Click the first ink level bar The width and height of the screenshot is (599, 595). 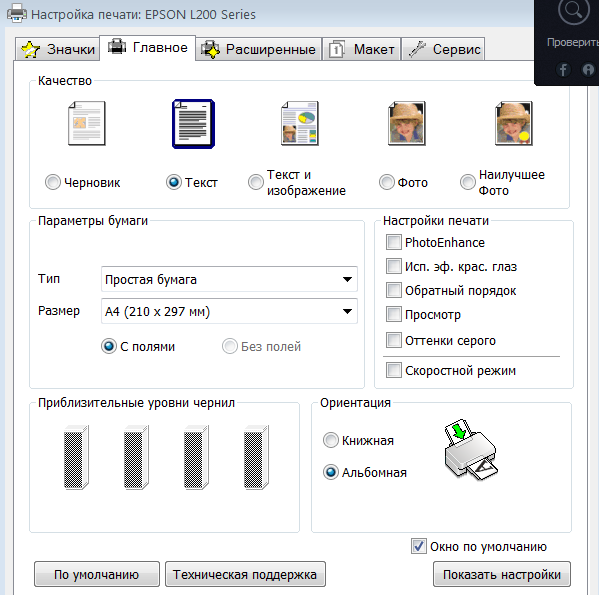click(76, 457)
